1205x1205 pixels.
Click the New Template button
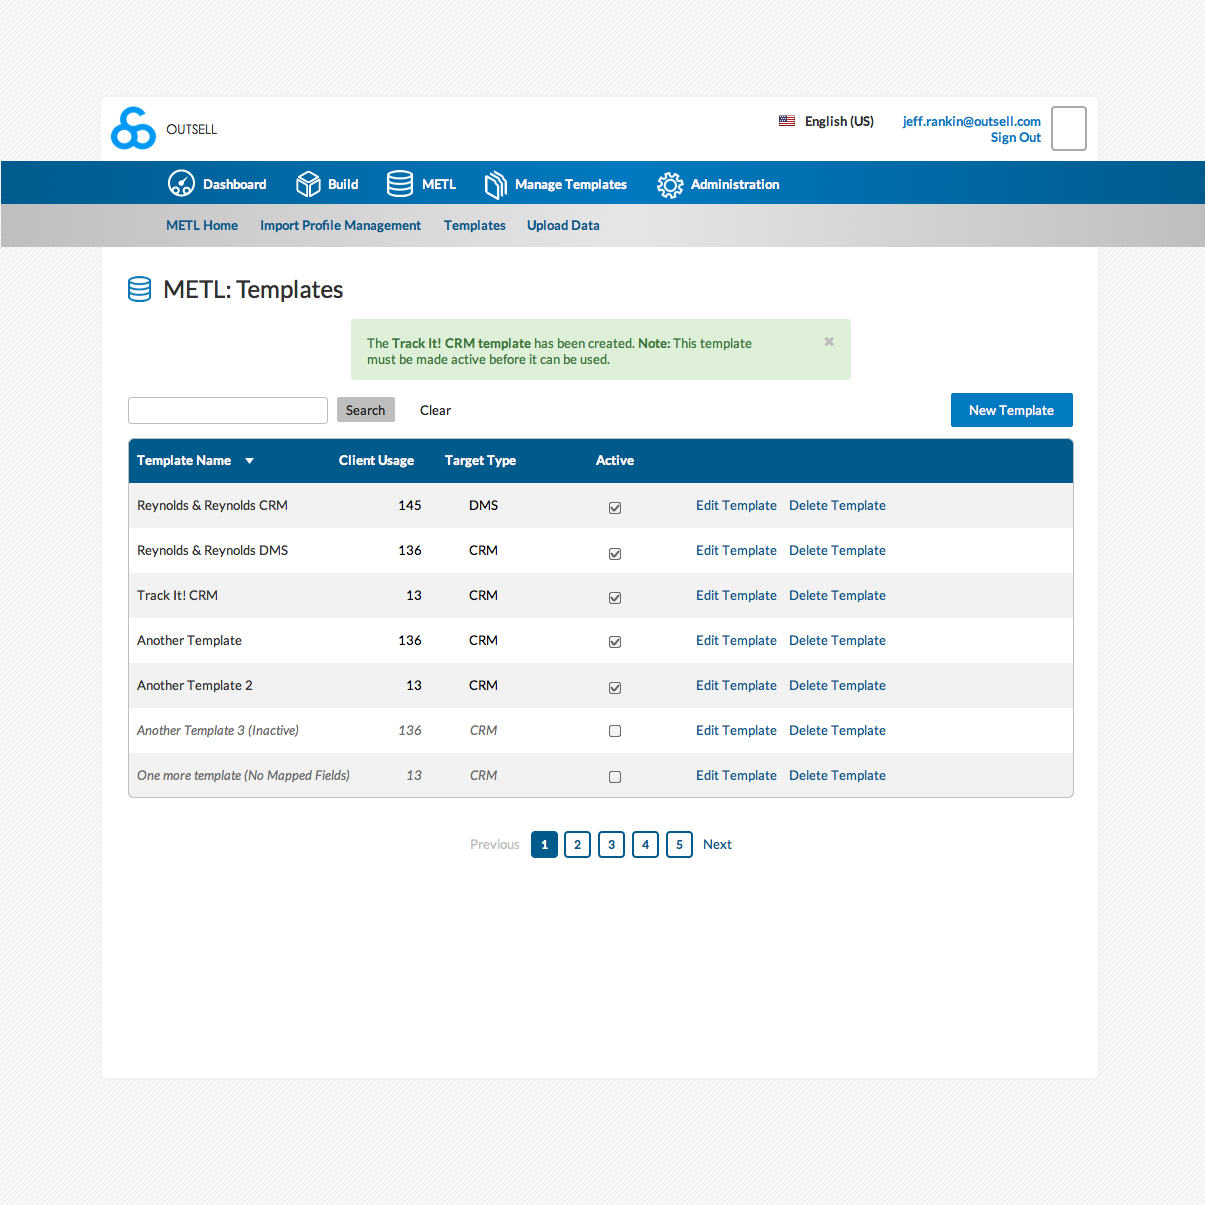coord(1011,410)
